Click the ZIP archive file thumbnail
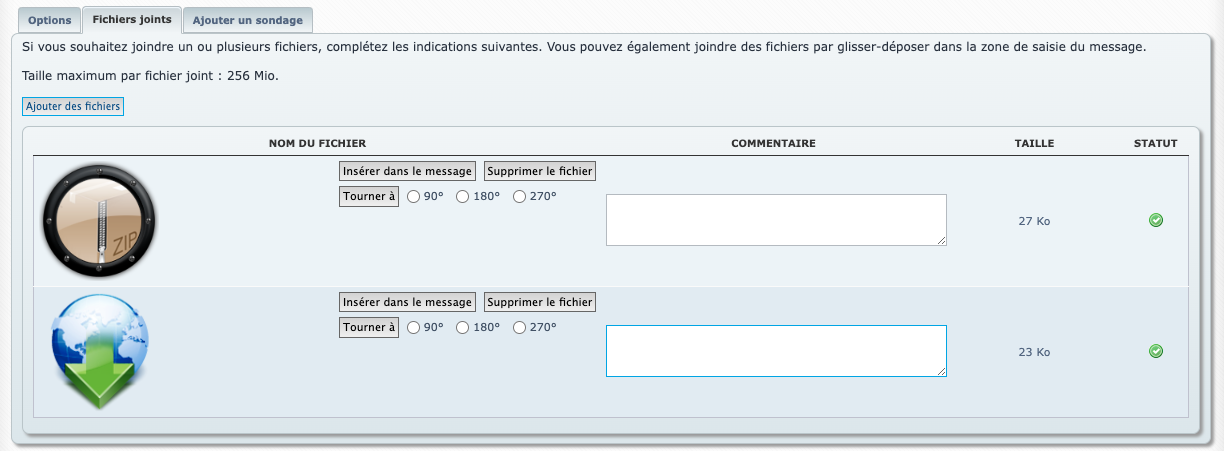The width and height of the screenshot is (1224, 451). click(100, 221)
